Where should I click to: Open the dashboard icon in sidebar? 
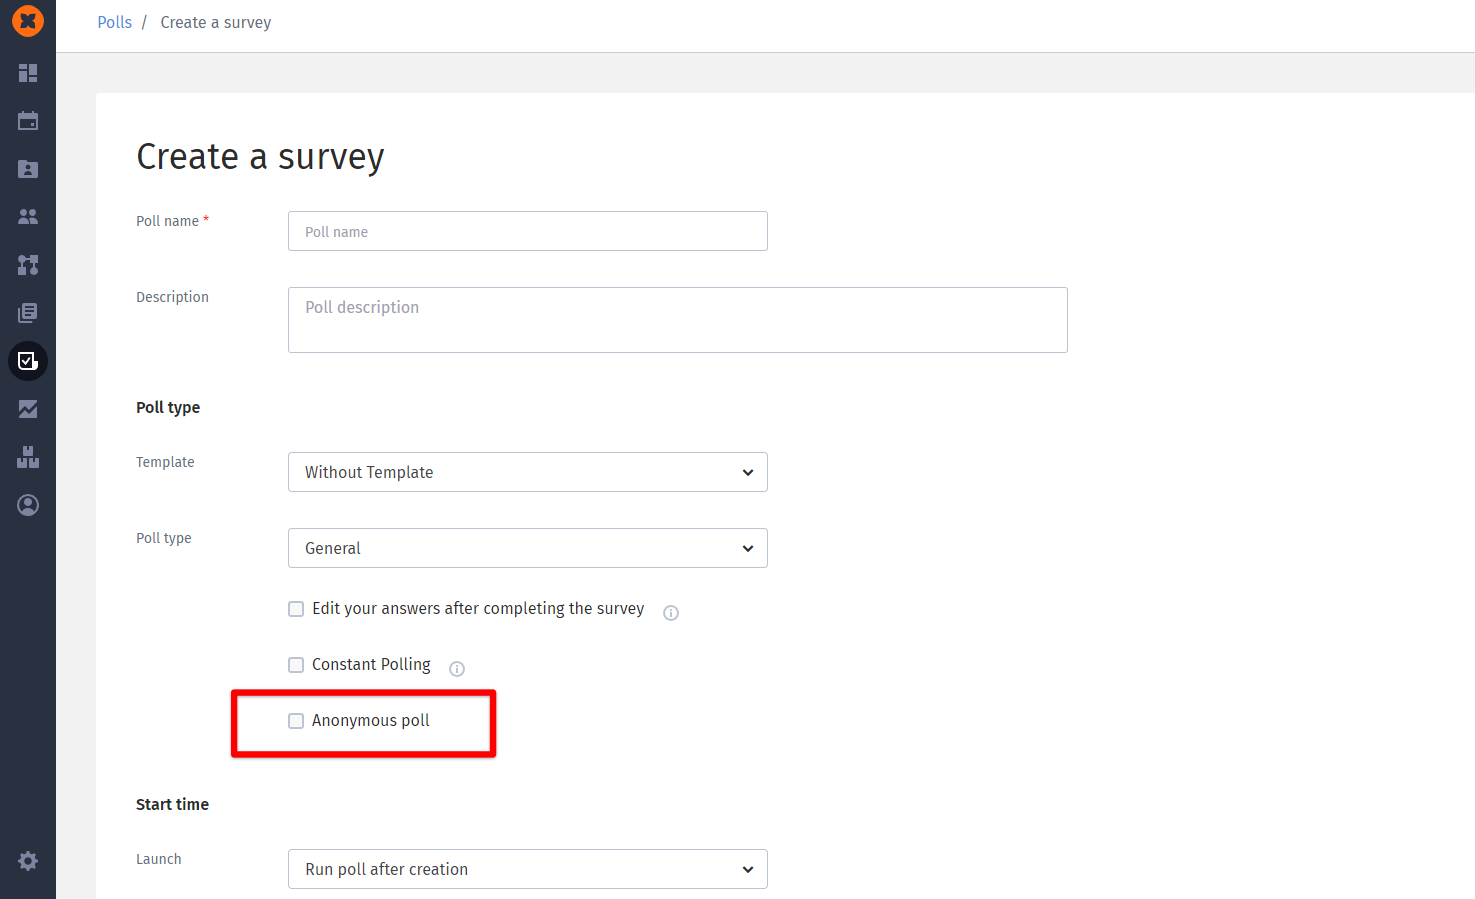point(28,73)
